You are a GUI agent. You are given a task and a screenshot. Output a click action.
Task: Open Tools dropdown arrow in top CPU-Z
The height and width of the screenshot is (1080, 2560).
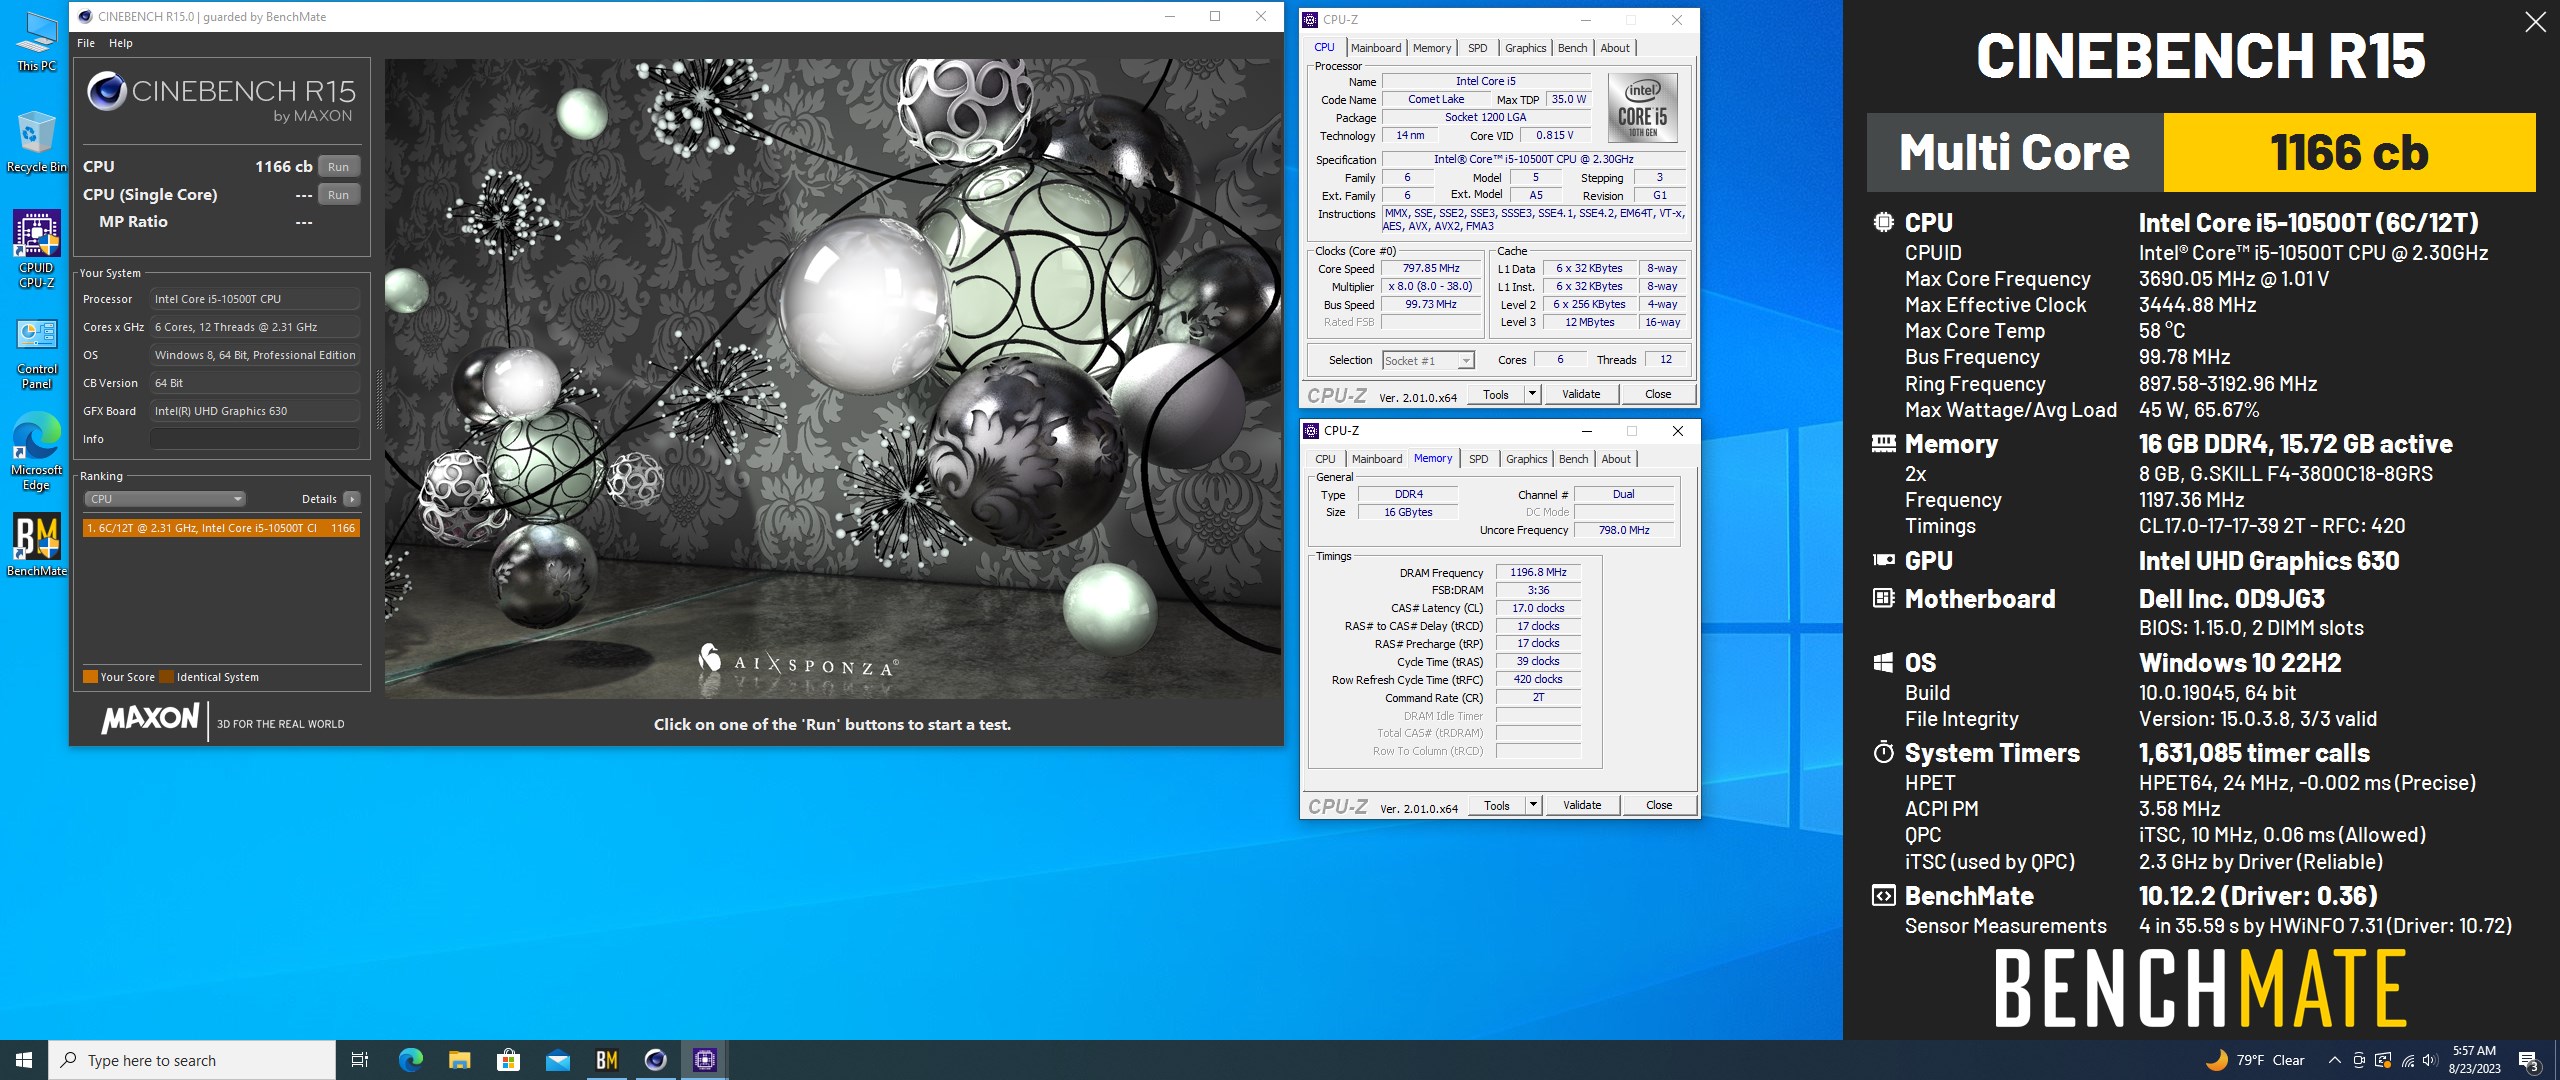1532,394
